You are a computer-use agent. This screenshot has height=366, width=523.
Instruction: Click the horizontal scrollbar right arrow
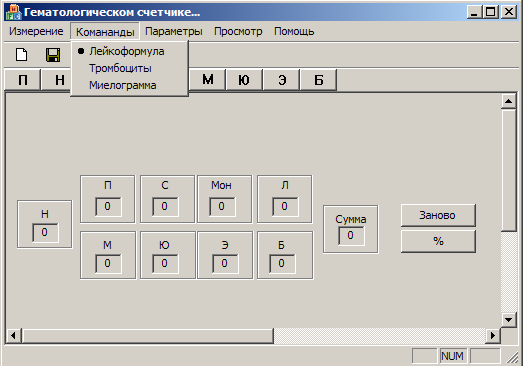[493, 335]
